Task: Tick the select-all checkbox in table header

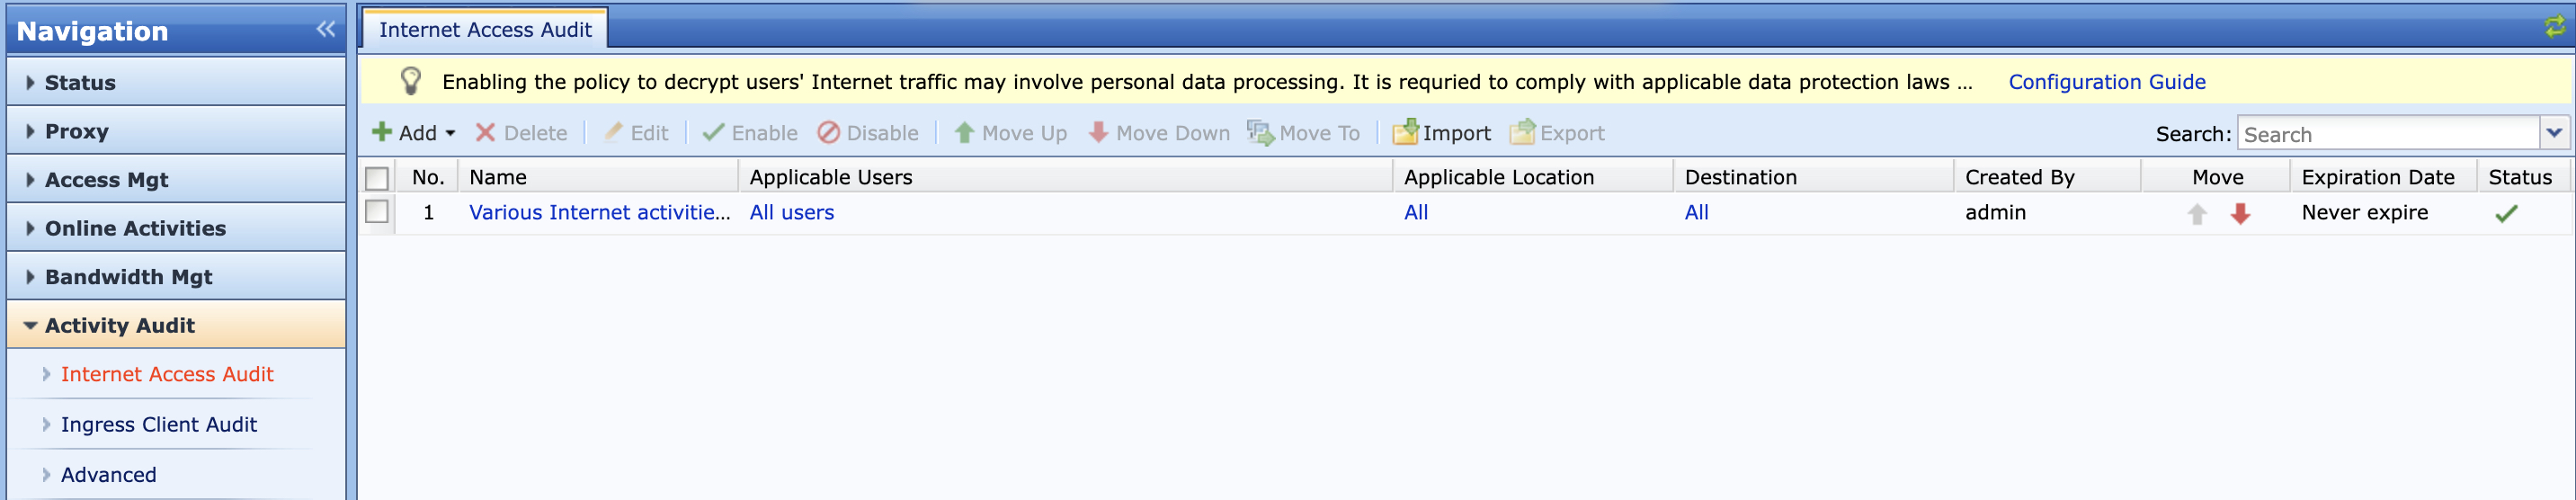Action: click(377, 178)
